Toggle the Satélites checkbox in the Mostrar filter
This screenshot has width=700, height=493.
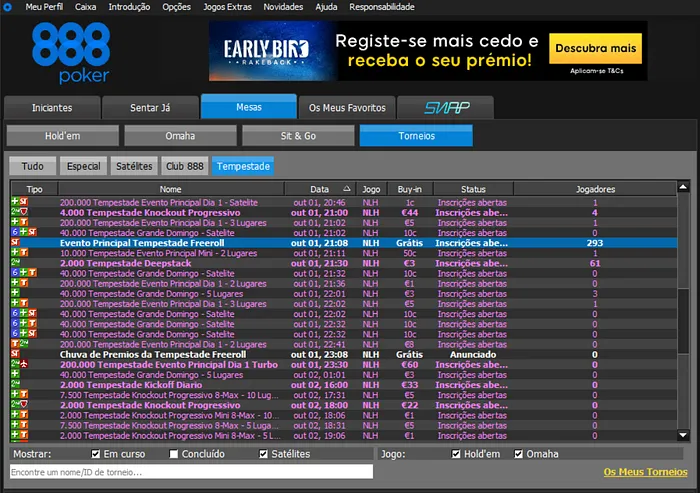coord(263,454)
